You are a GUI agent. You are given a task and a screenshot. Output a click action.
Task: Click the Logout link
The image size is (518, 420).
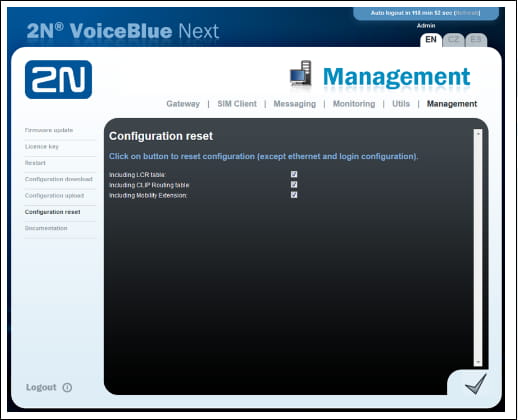(41, 387)
